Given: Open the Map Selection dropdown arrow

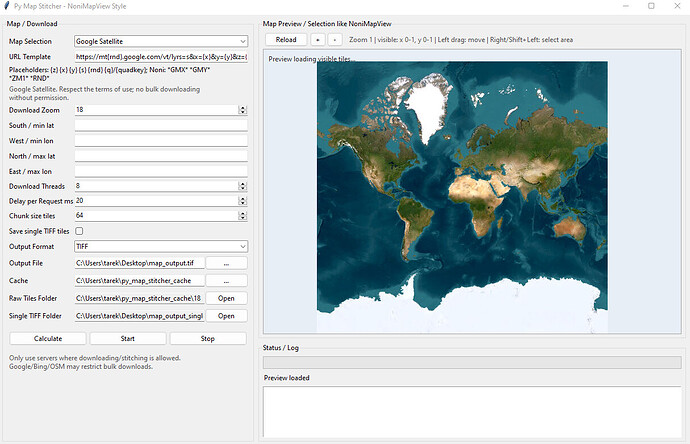Looking at the screenshot, I should (242, 41).
